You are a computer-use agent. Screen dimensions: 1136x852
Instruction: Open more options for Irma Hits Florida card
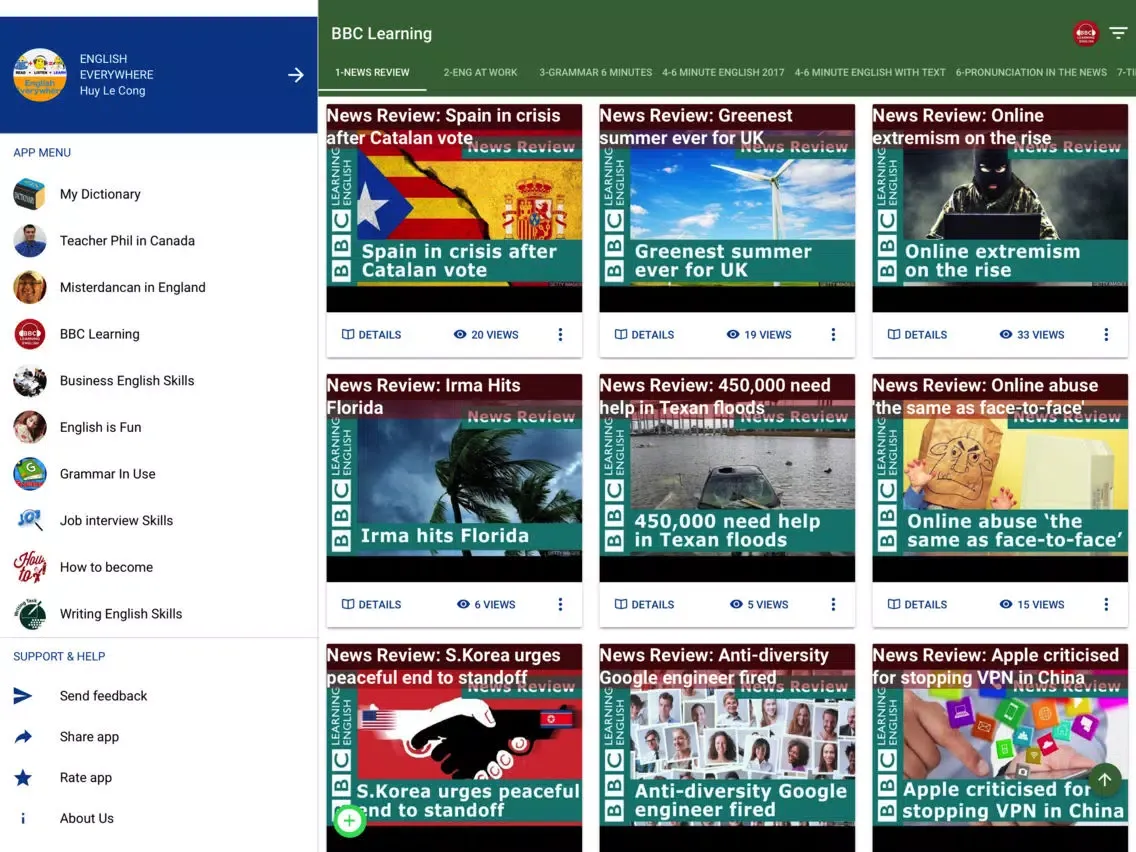click(x=560, y=604)
